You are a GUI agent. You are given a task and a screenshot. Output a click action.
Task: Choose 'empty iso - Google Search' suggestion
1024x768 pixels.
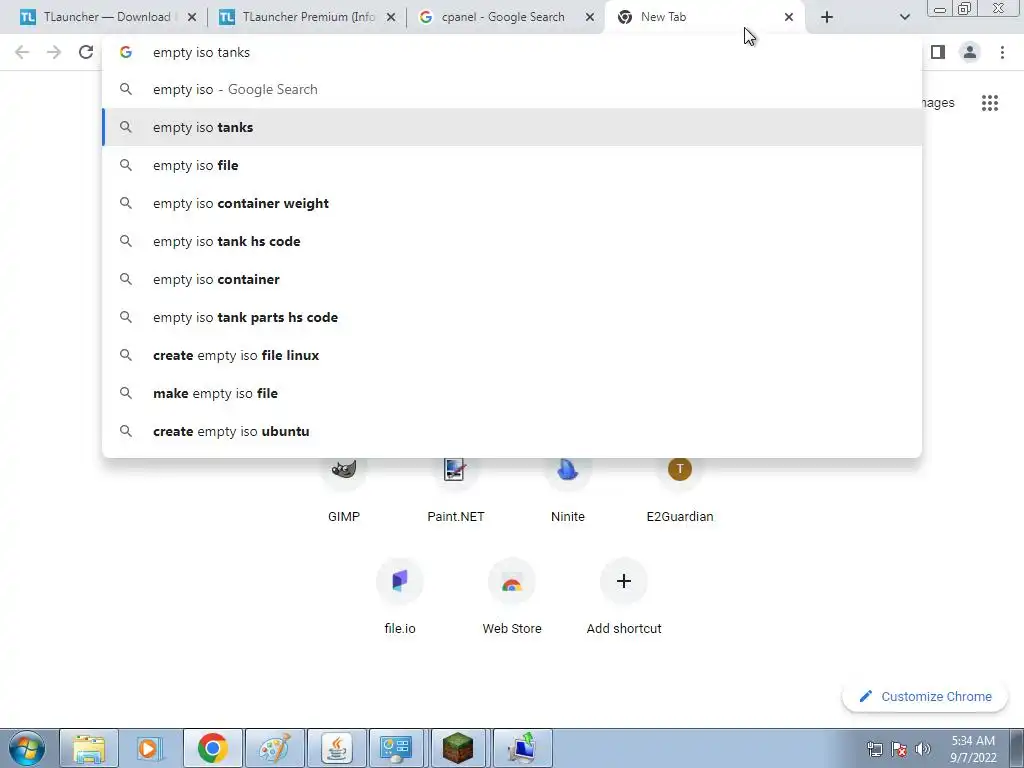coord(512,89)
